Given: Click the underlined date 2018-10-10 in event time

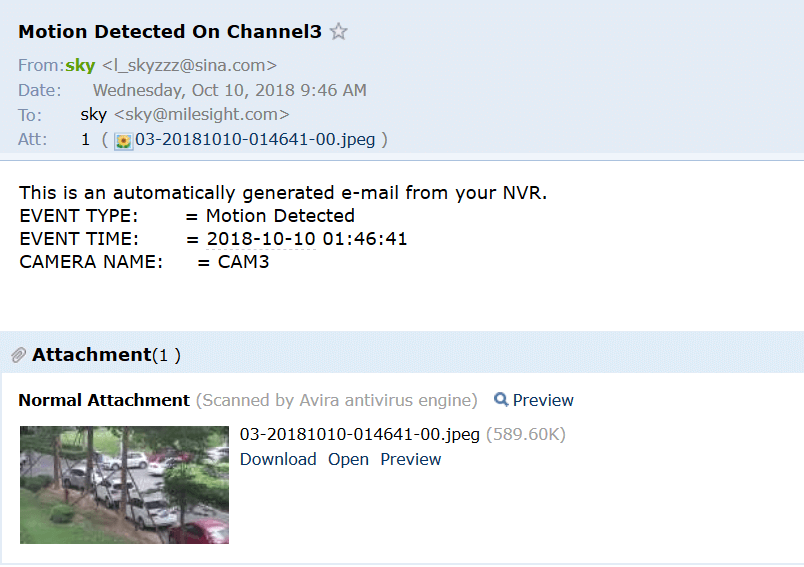Looking at the screenshot, I should tap(260, 239).
